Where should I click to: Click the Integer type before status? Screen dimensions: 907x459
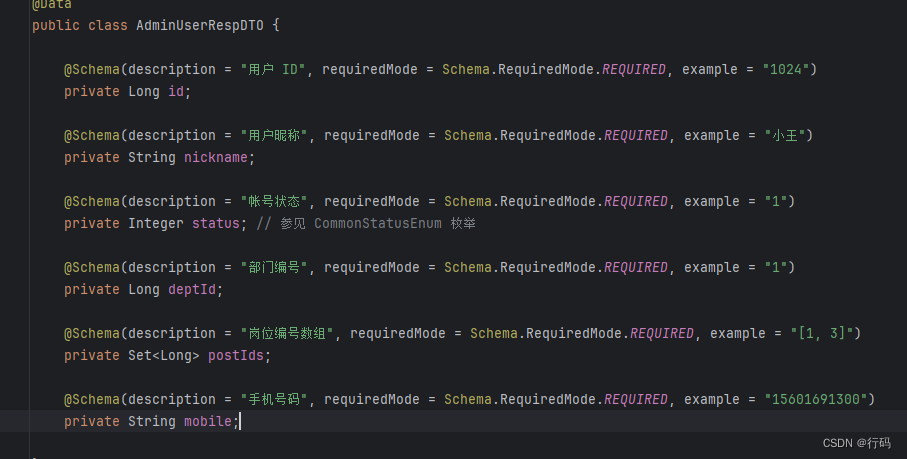click(156, 223)
